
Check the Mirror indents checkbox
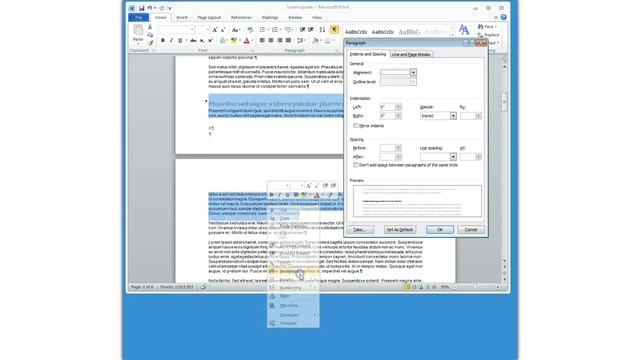coord(356,126)
